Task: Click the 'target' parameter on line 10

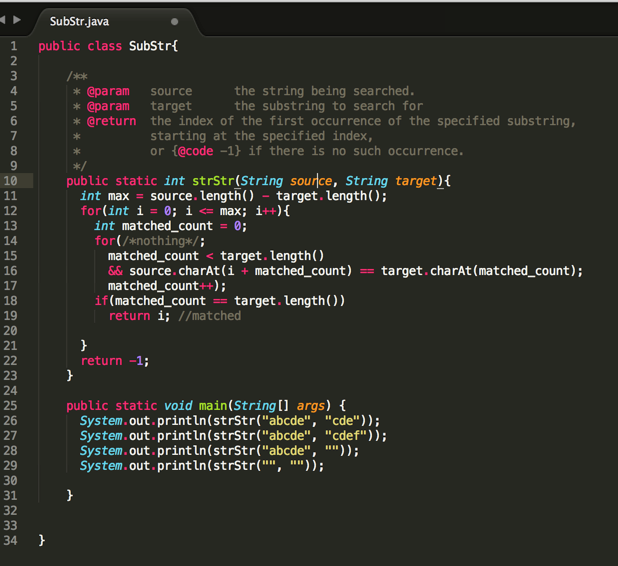Action: [x=416, y=181]
